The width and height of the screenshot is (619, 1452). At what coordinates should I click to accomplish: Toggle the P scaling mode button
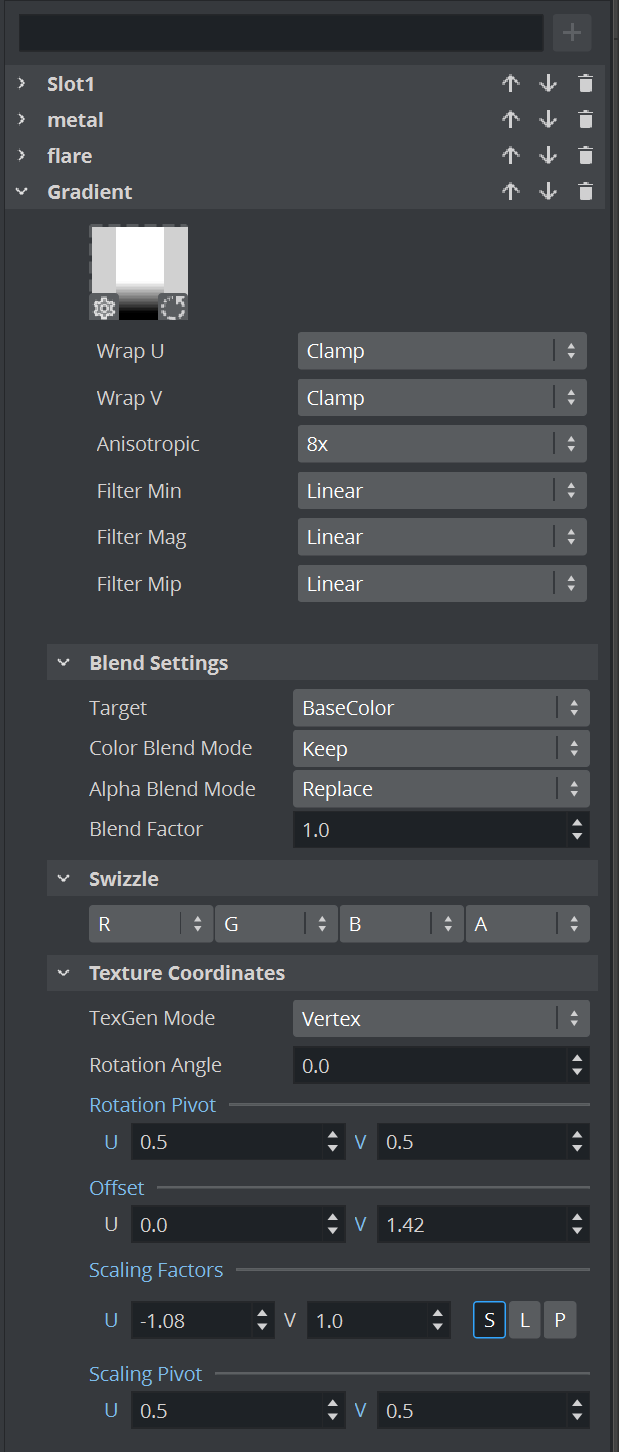560,1321
